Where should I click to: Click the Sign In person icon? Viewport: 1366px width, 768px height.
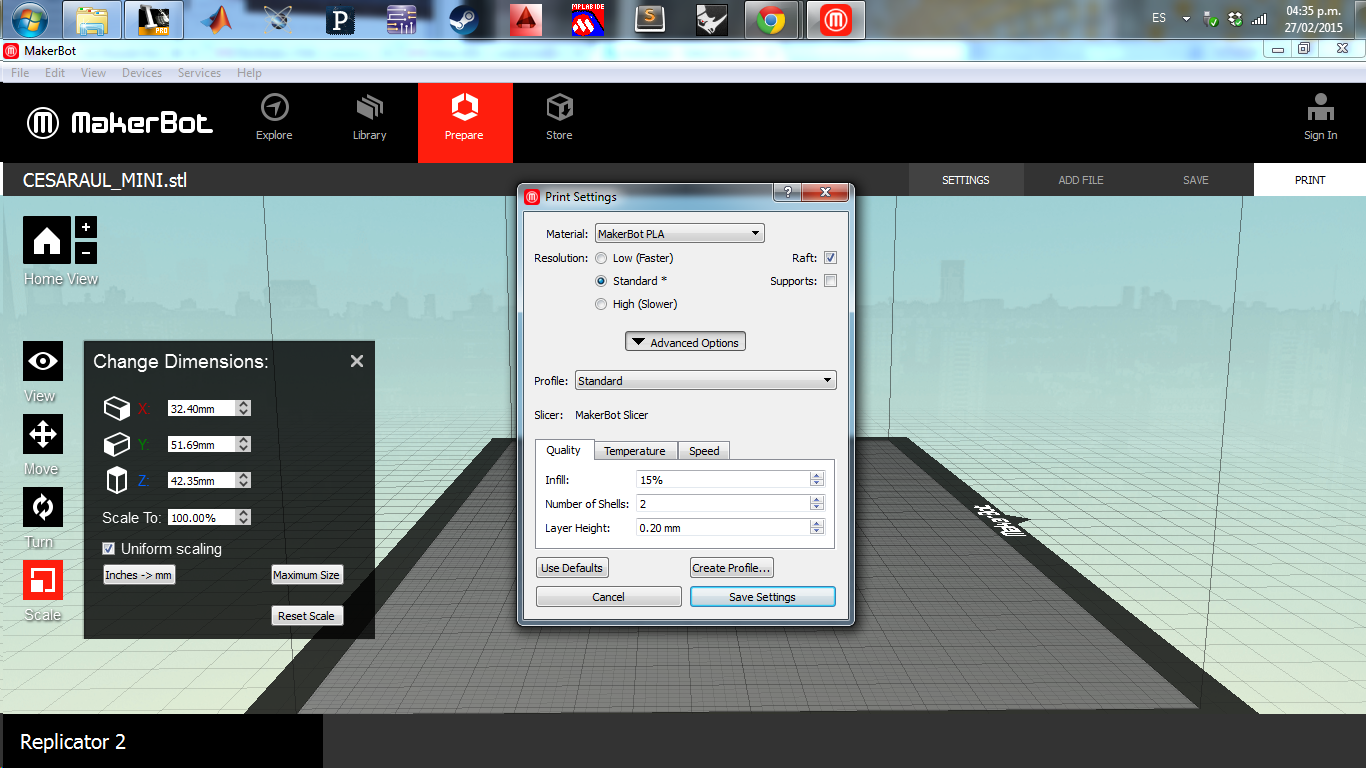(1320, 107)
